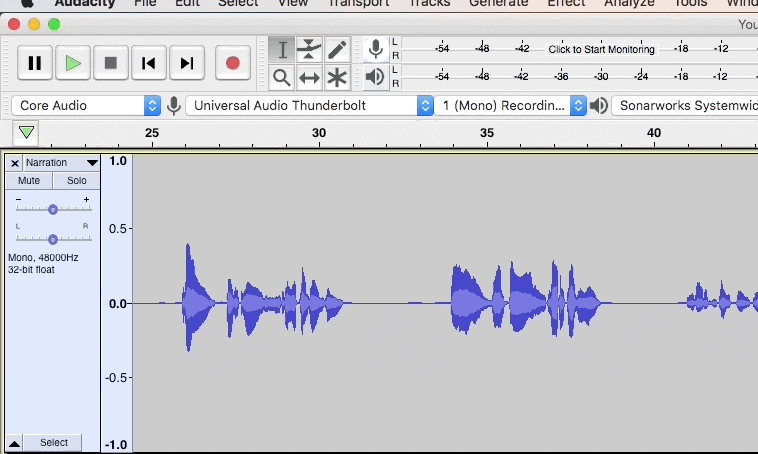
Task: Open the Generate menu
Action: [498, 3]
